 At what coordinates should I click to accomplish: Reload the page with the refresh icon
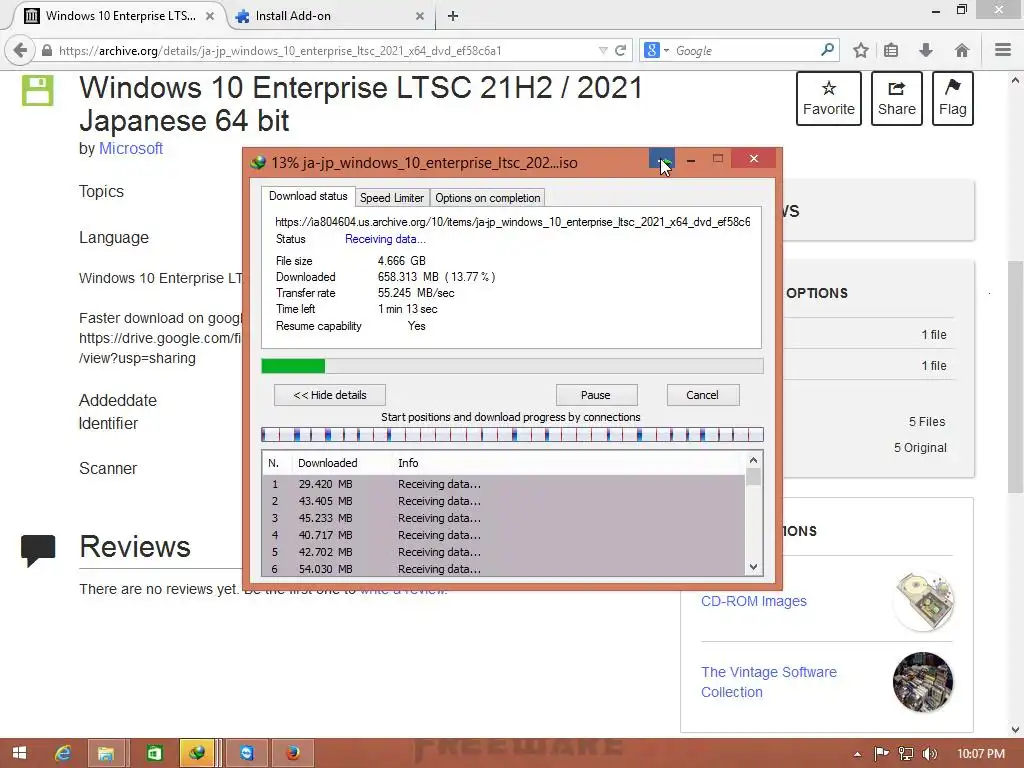620,50
